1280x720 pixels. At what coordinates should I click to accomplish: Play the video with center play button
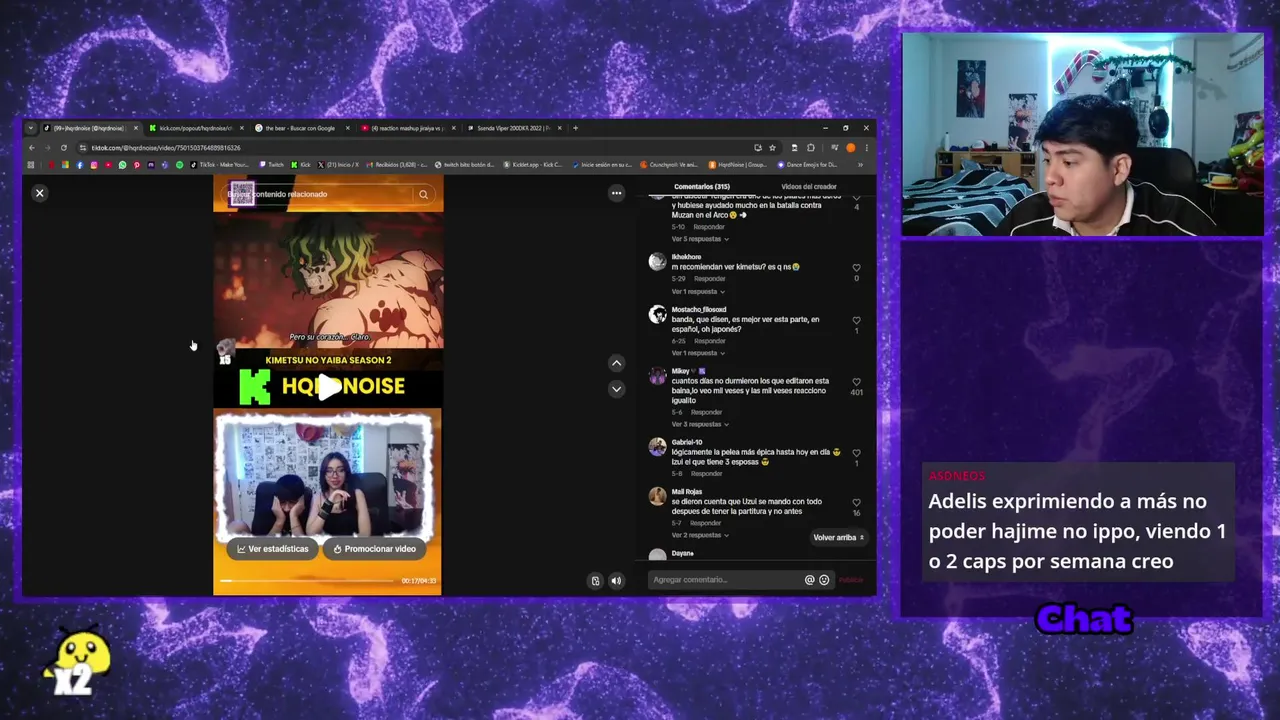[328, 387]
